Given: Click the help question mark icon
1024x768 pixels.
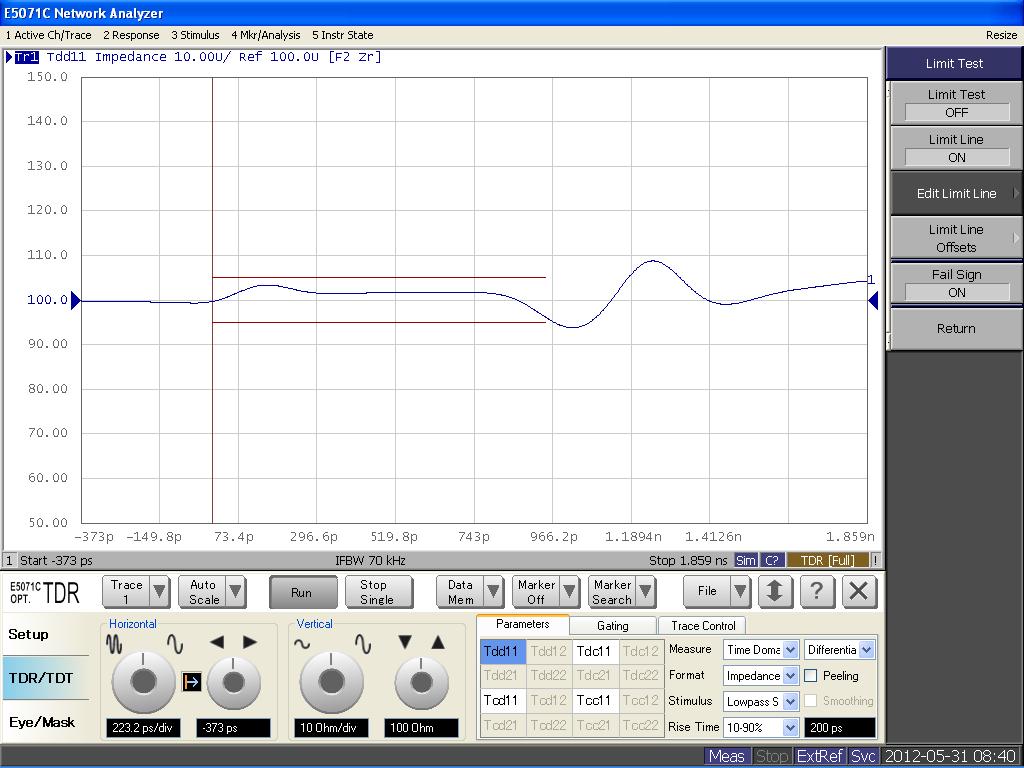Looking at the screenshot, I should pyautogui.click(x=817, y=591).
